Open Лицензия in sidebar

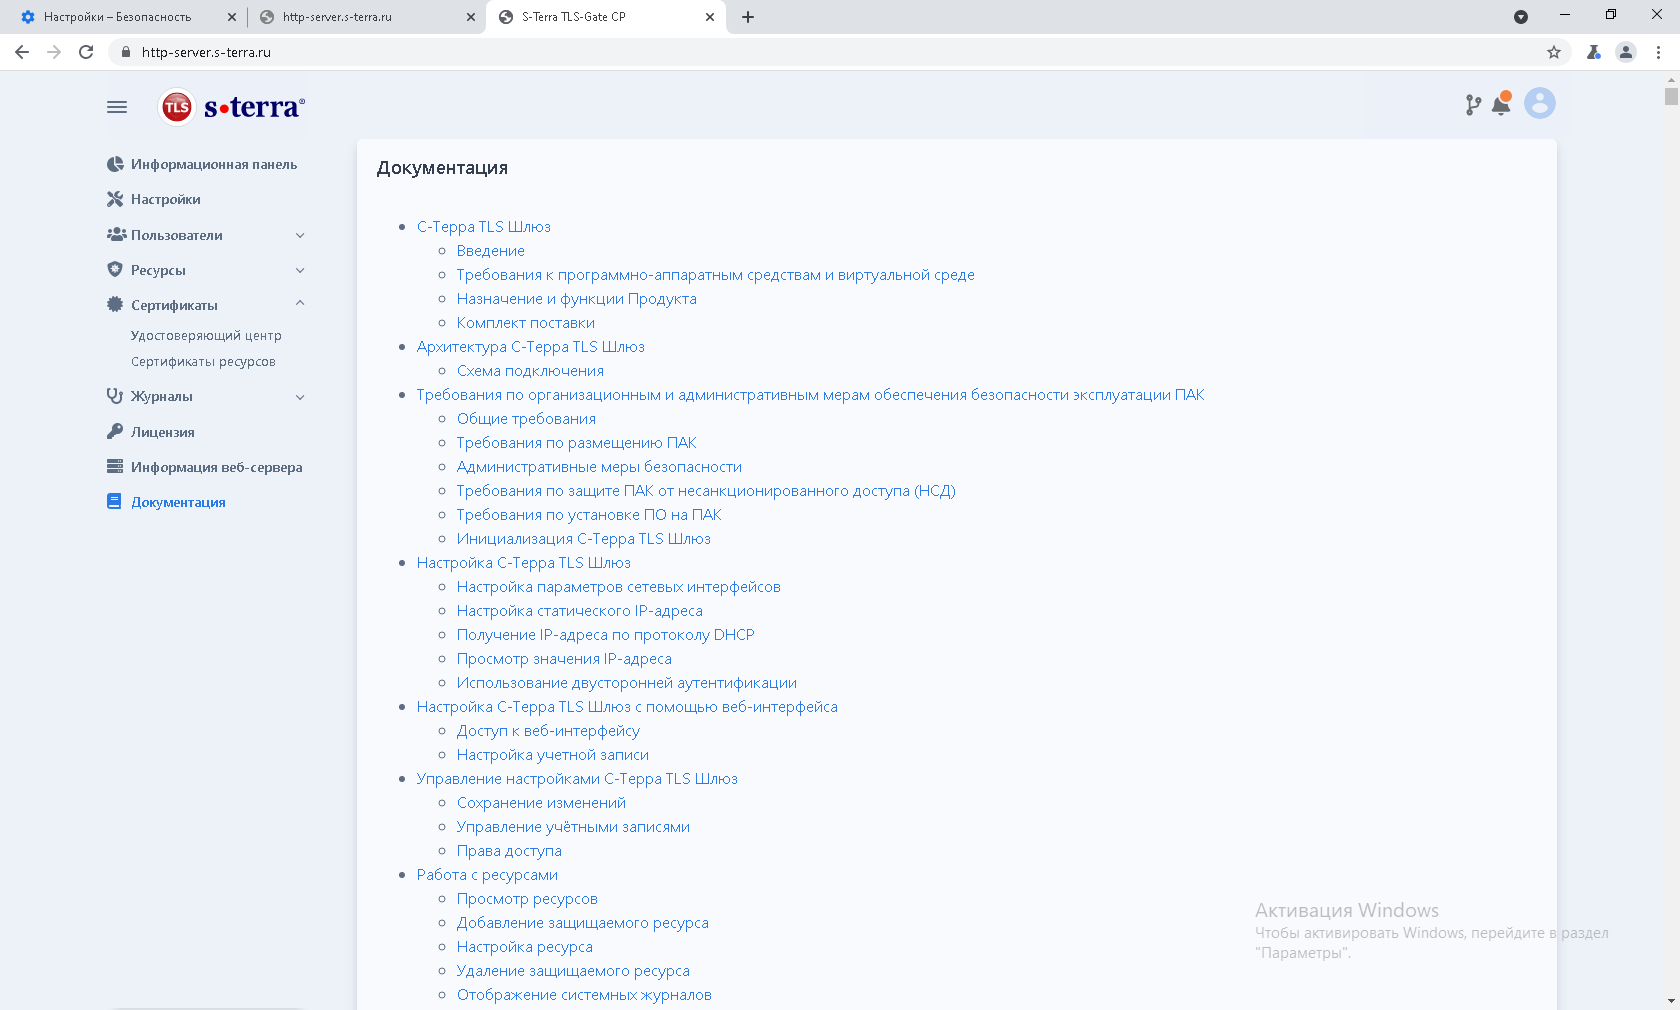point(163,432)
